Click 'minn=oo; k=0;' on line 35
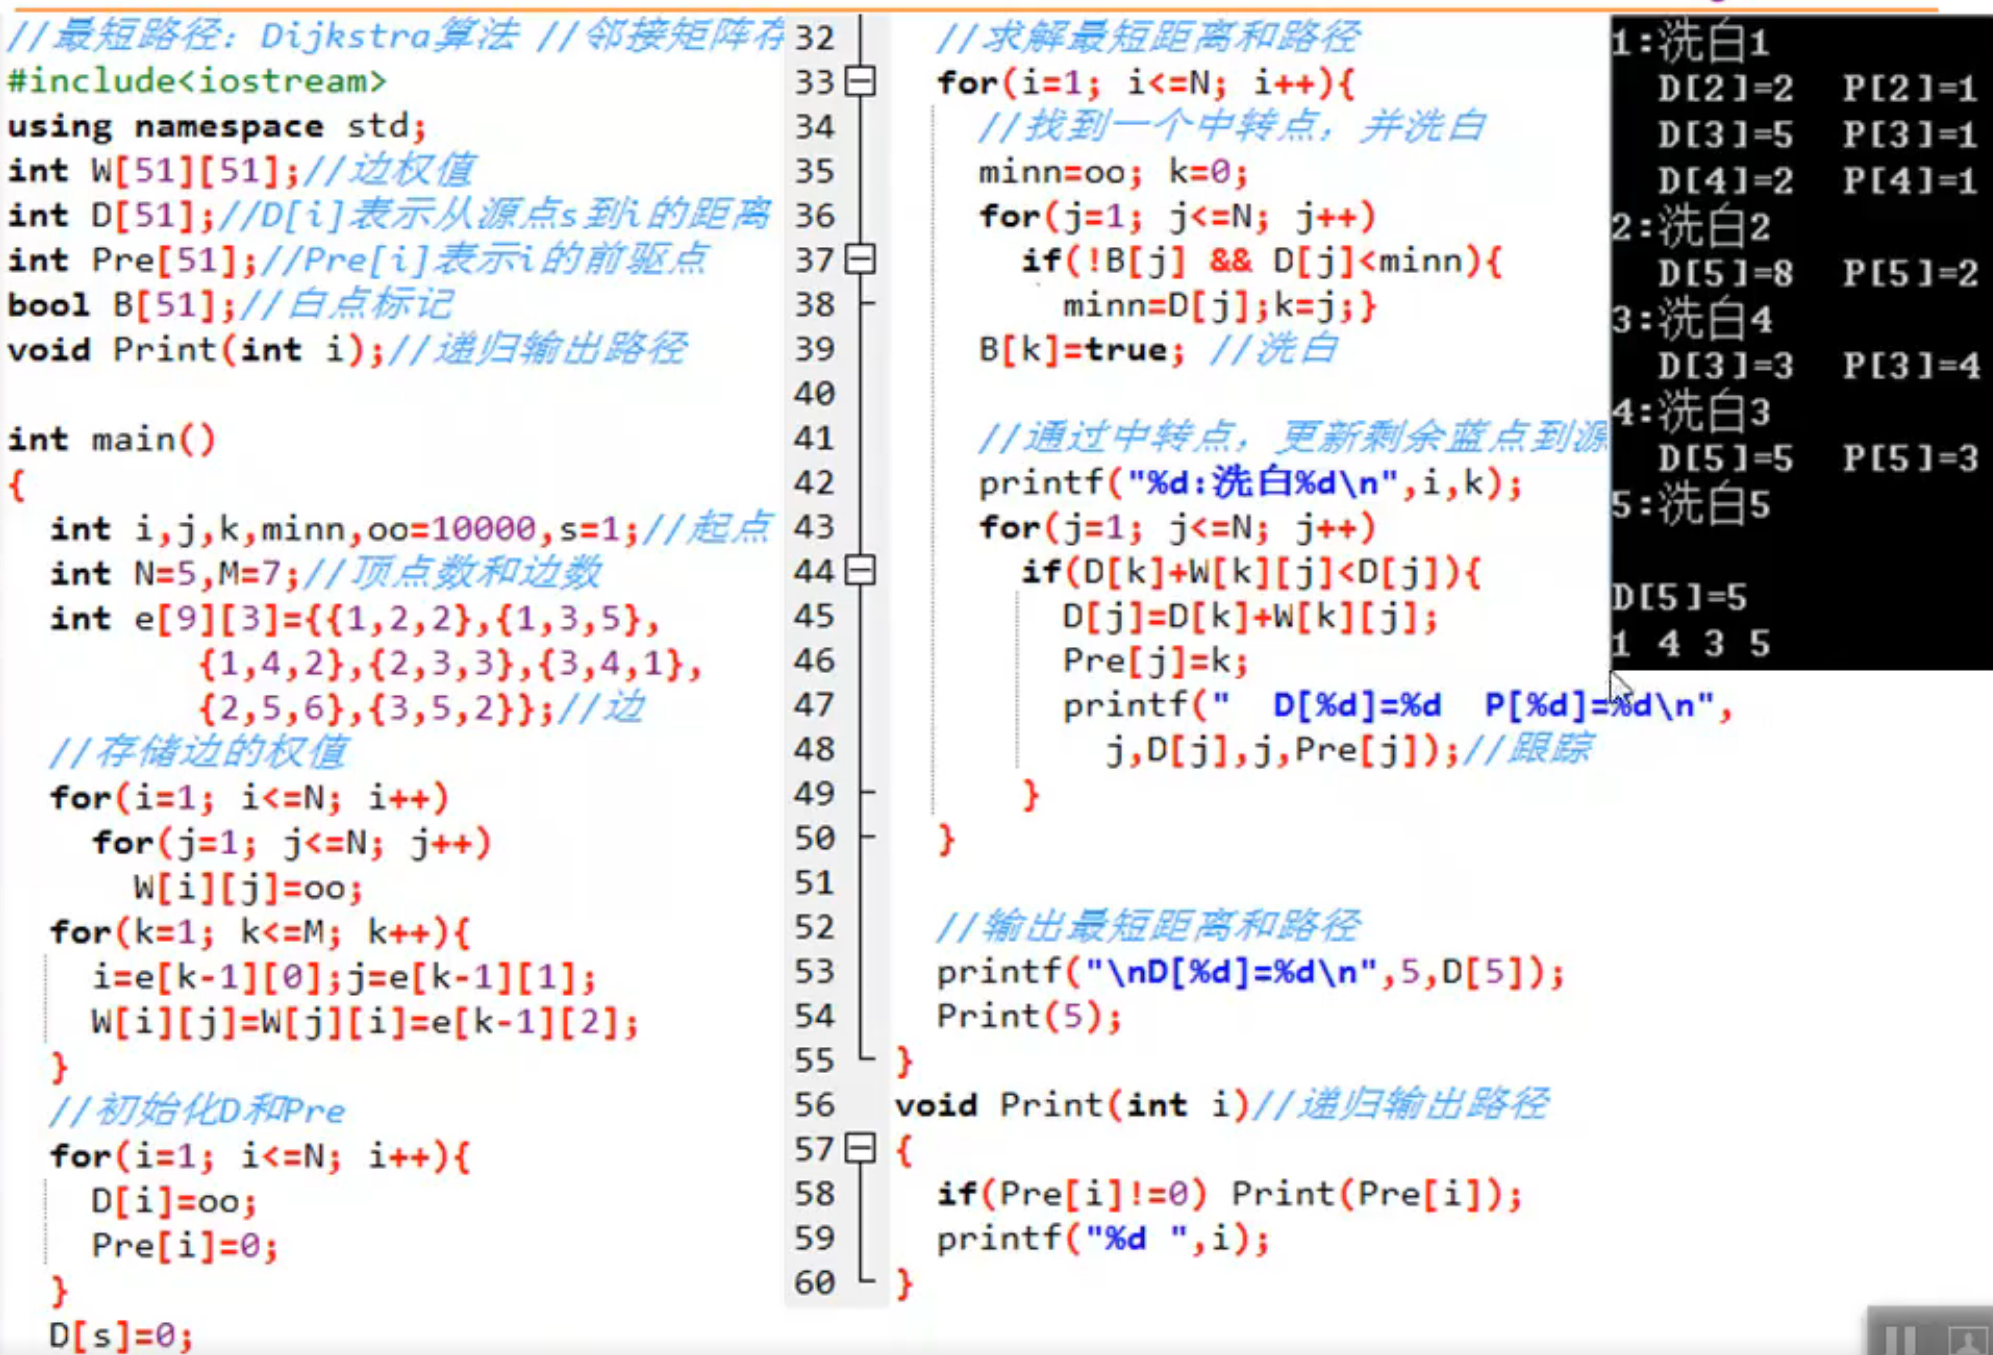Image resolution: width=1993 pixels, height=1355 pixels. click(1112, 172)
